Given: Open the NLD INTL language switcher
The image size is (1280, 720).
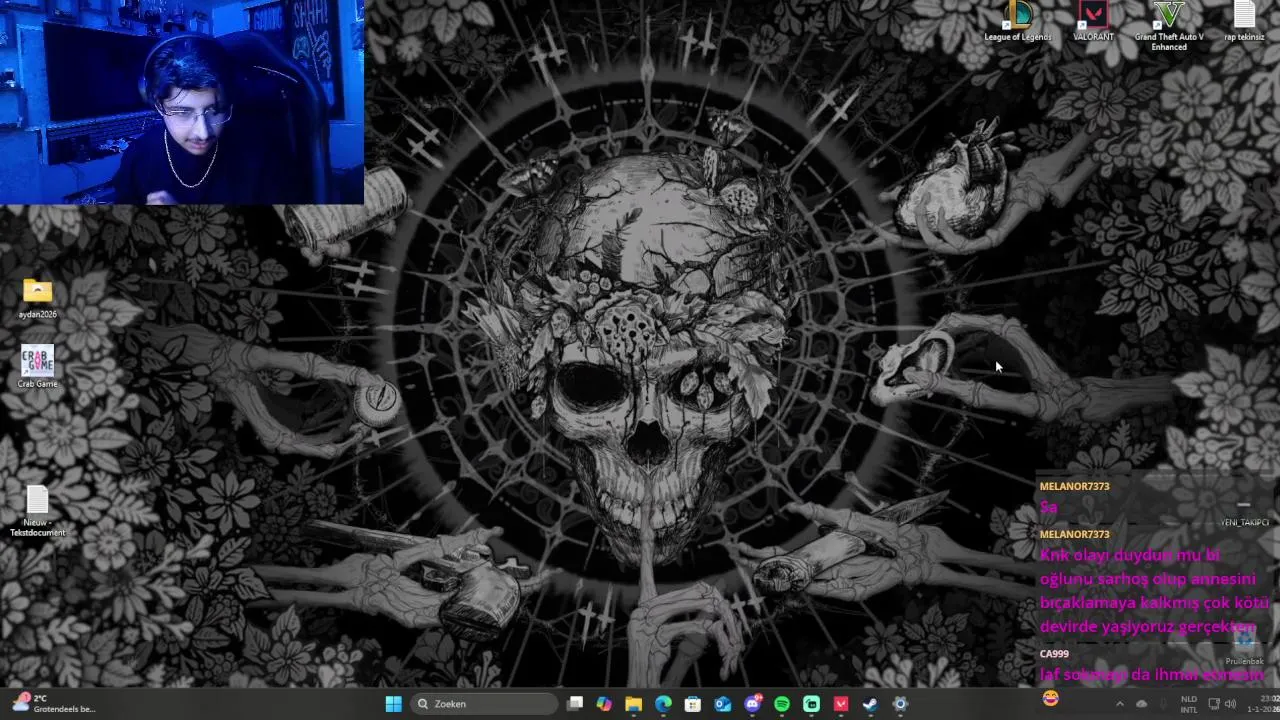Looking at the screenshot, I should pos(1188,704).
